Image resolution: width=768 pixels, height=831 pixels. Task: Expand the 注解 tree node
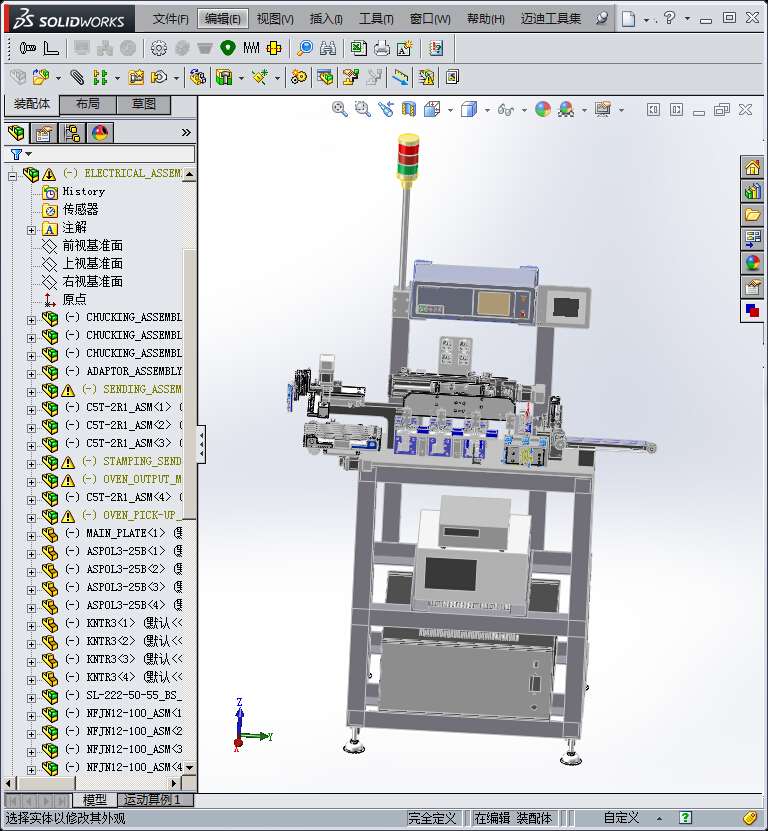click(31, 230)
